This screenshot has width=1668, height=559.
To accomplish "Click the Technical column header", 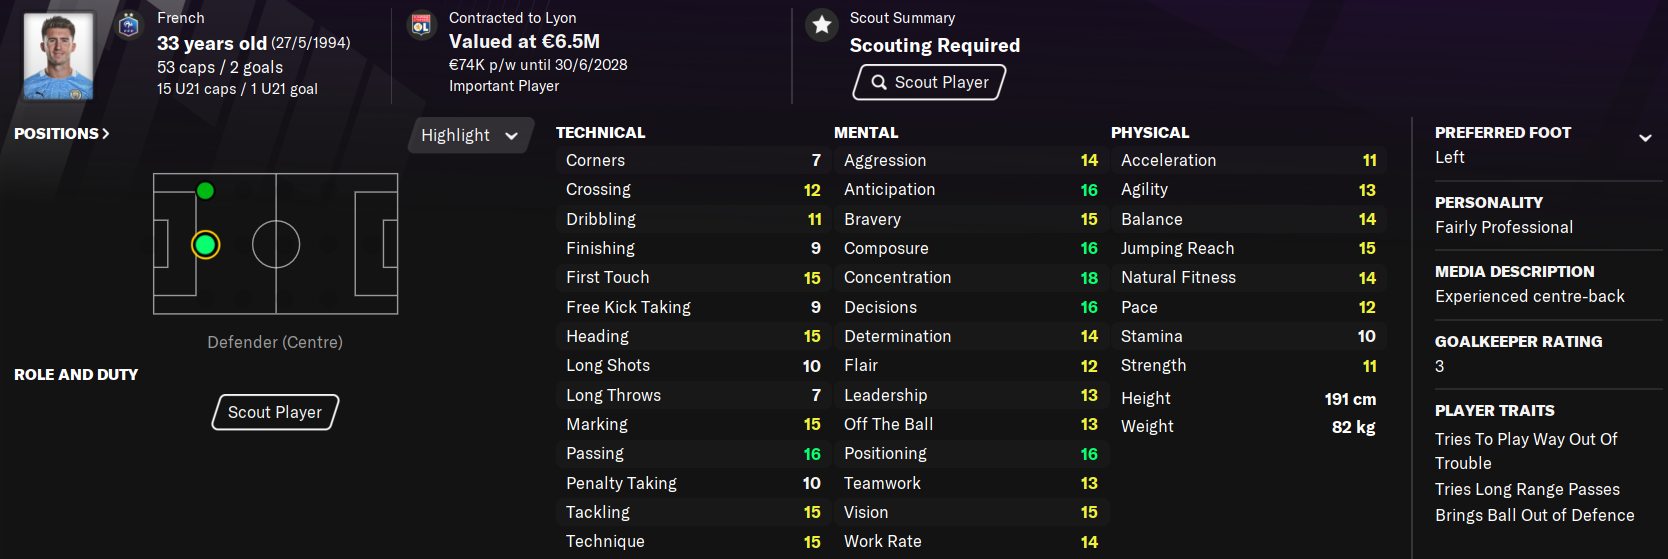I will click(x=600, y=132).
